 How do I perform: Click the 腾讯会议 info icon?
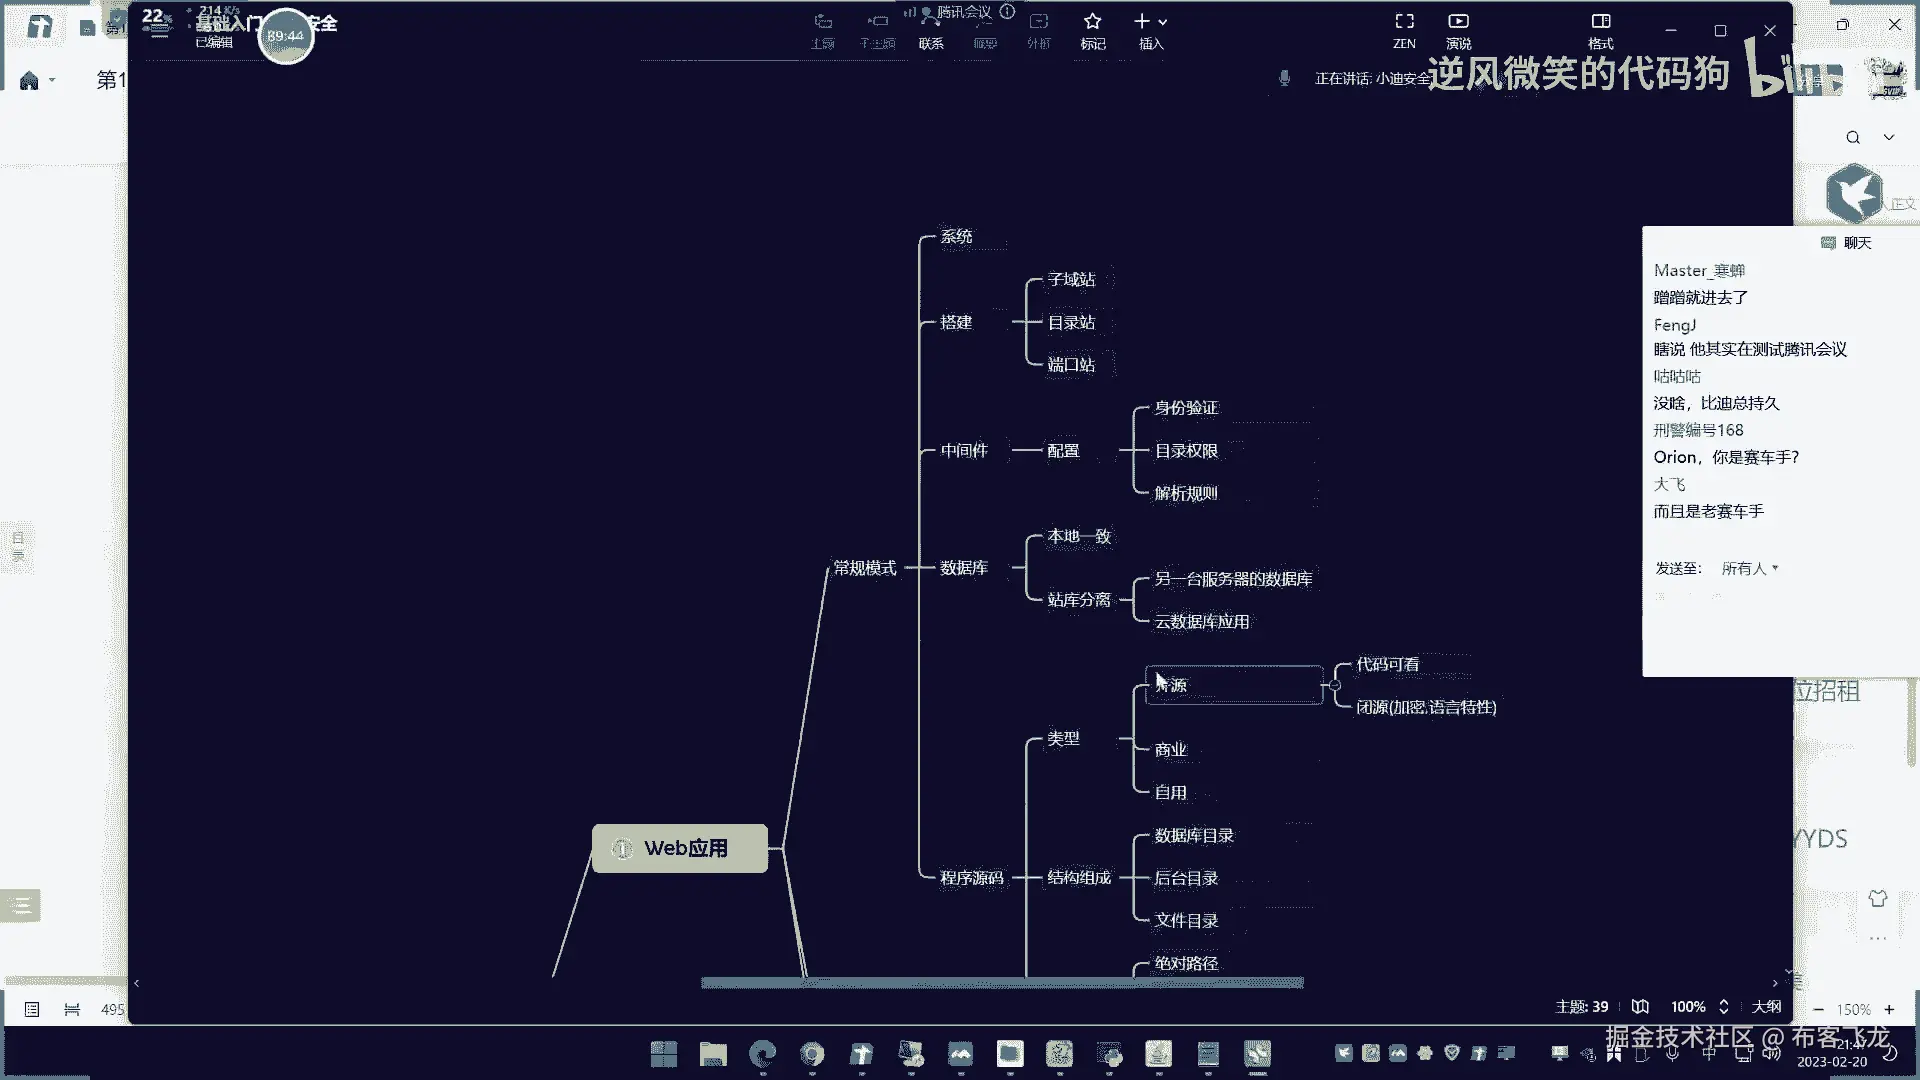click(x=1007, y=12)
